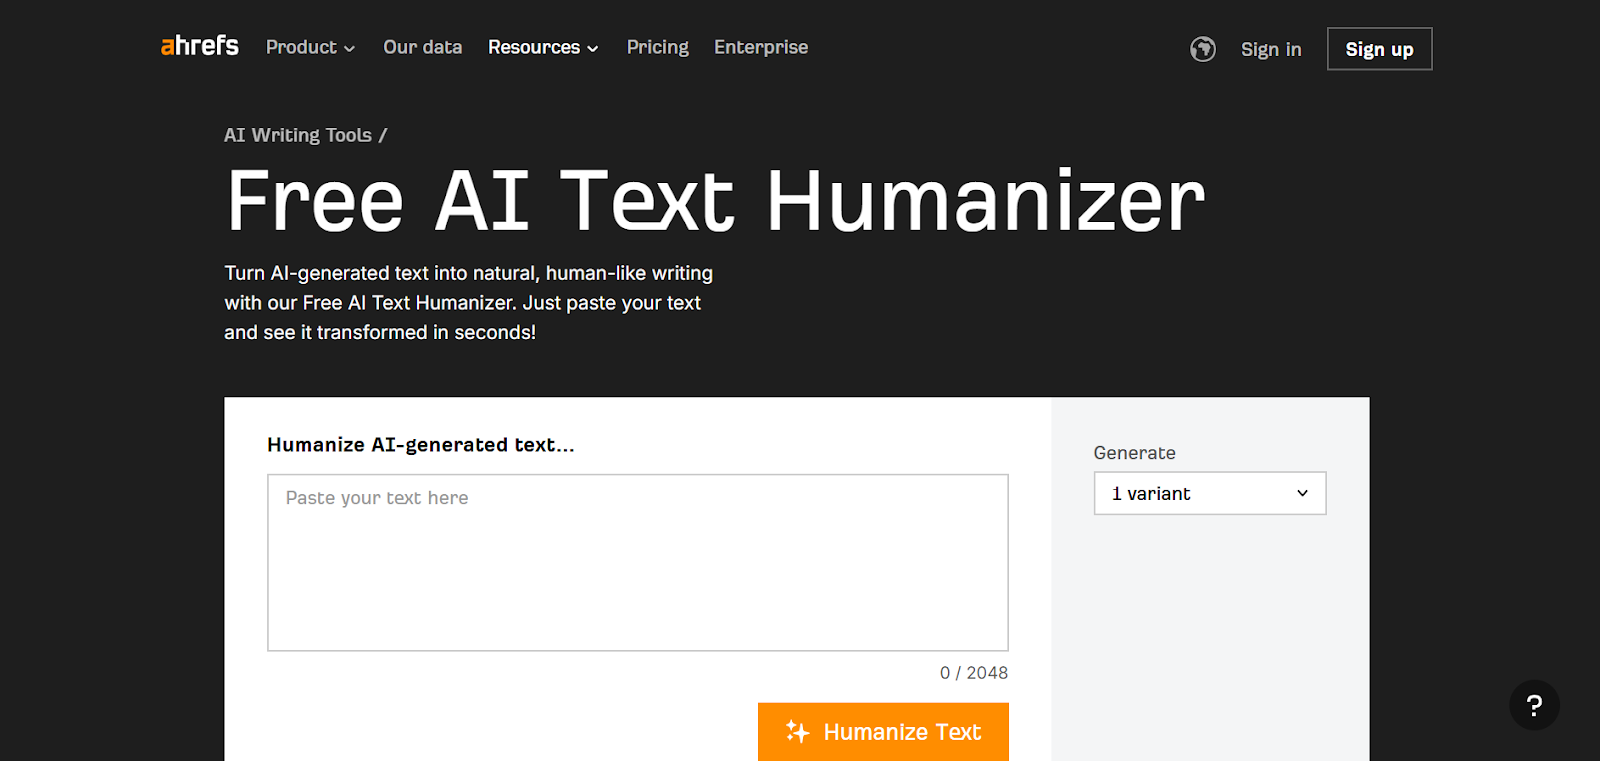Open the Enterprise page
Viewport: 1600px width, 761px height.
(x=761, y=47)
